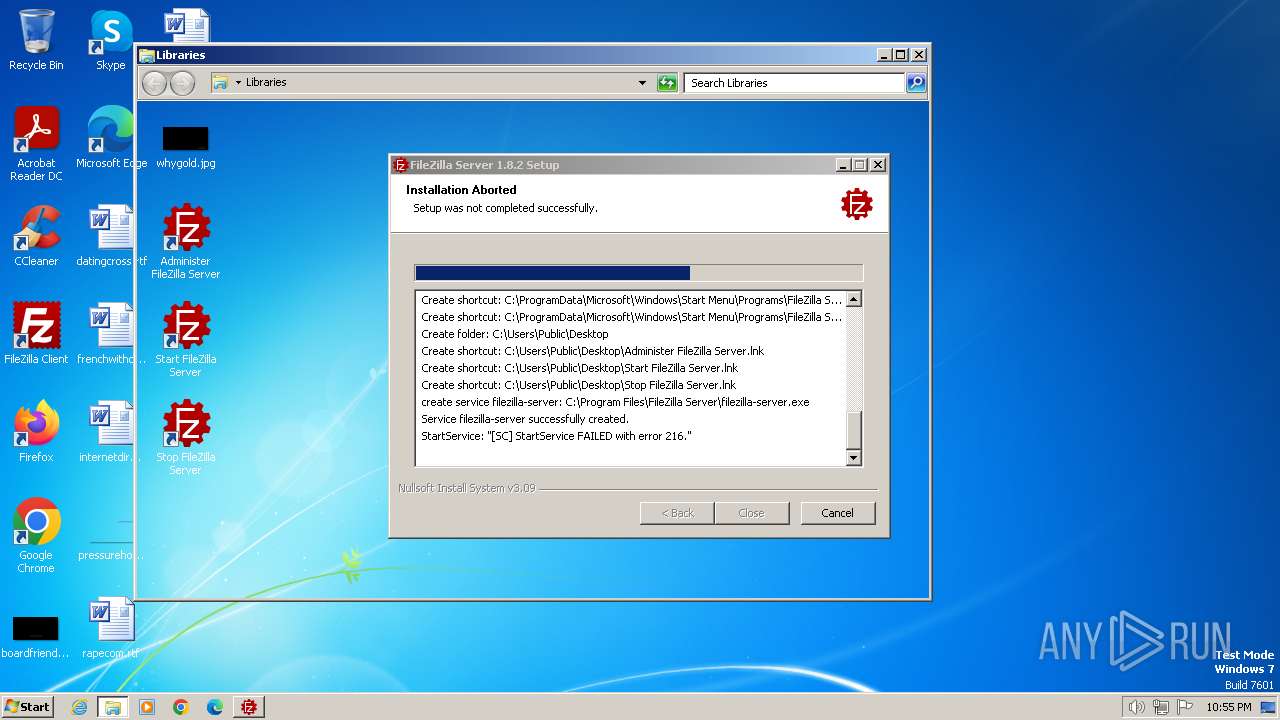This screenshot has width=1280, height=720.
Task: Click the search magnifier in Libraries window
Action: tap(916, 83)
